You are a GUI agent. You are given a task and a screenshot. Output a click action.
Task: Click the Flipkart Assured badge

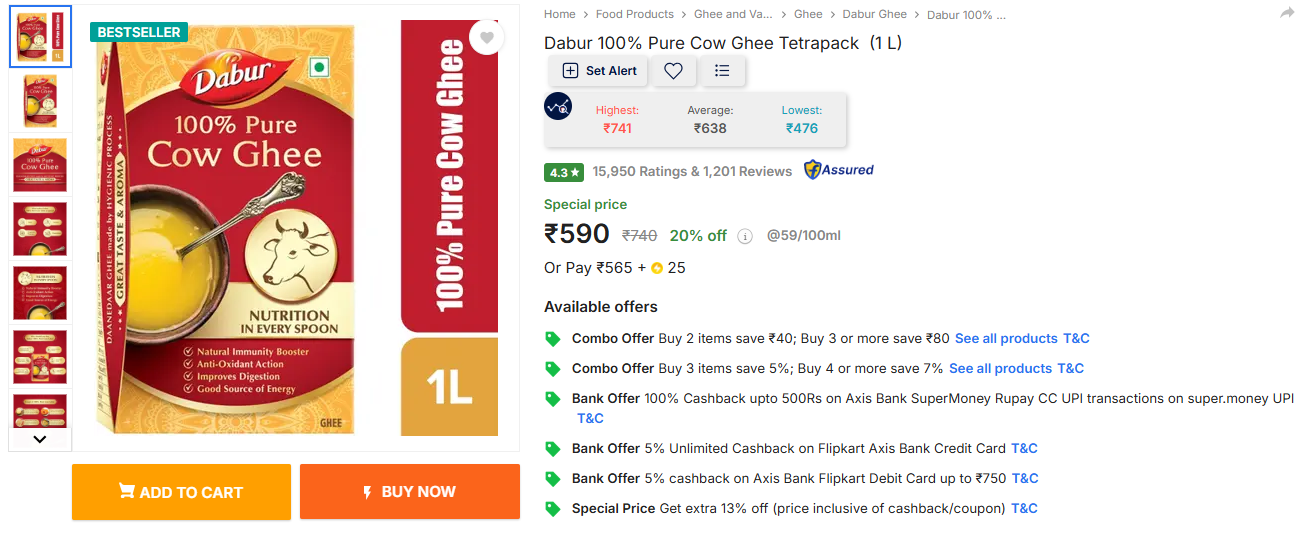pyautogui.click(x=839, y=170)
